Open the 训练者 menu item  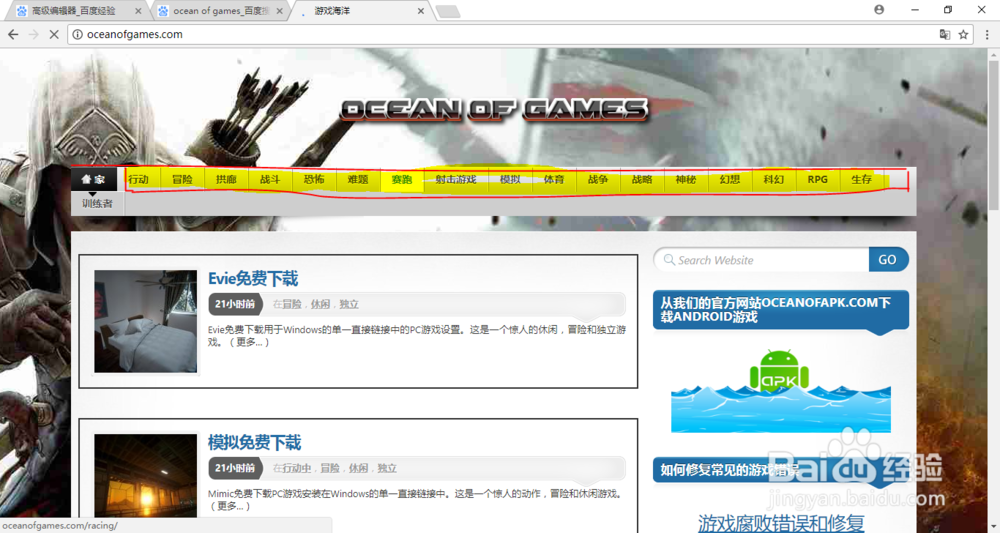pyautogui.click(x=97, y=203)
